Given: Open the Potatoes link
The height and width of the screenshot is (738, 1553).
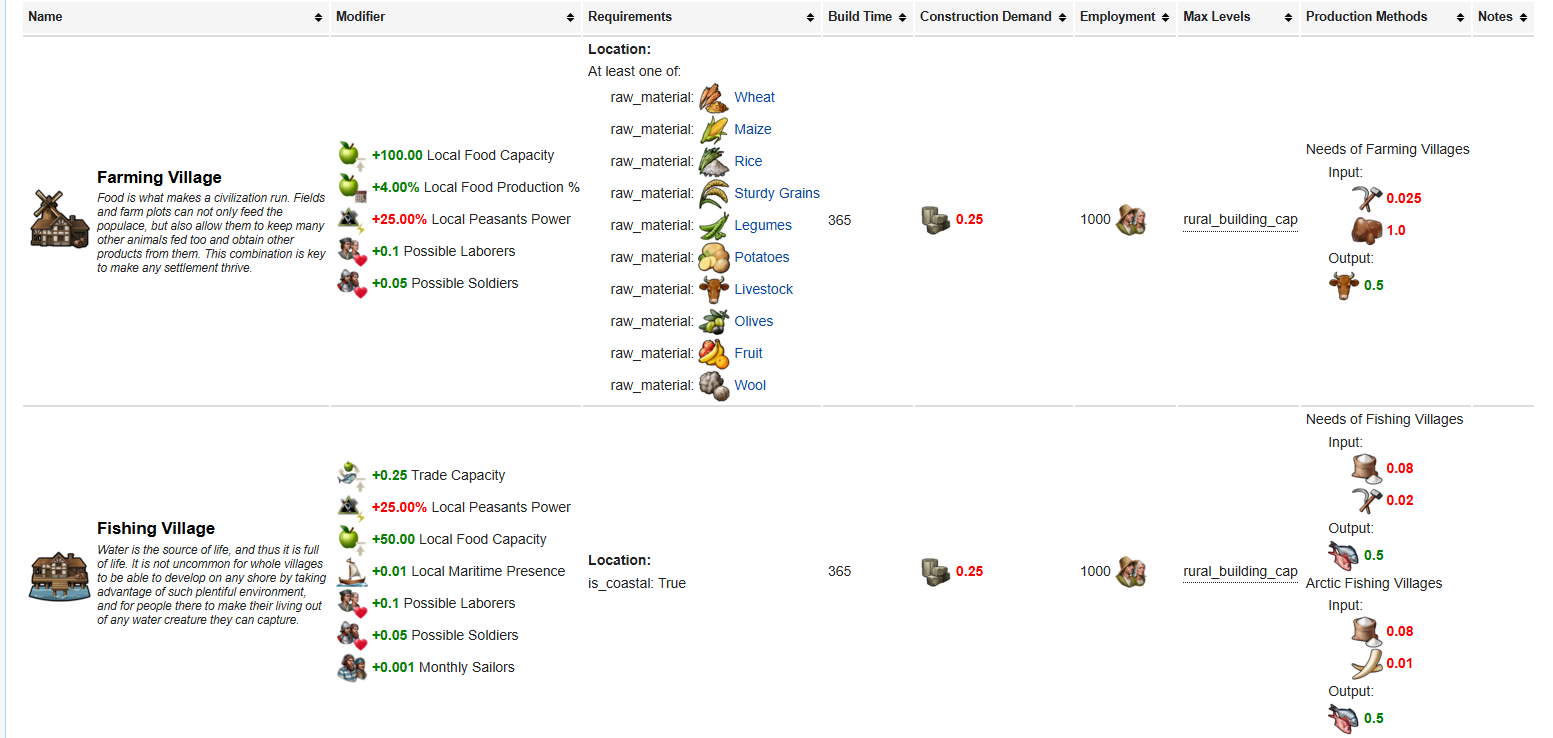Looking at the screenshot, I should [x=762, y=257].
